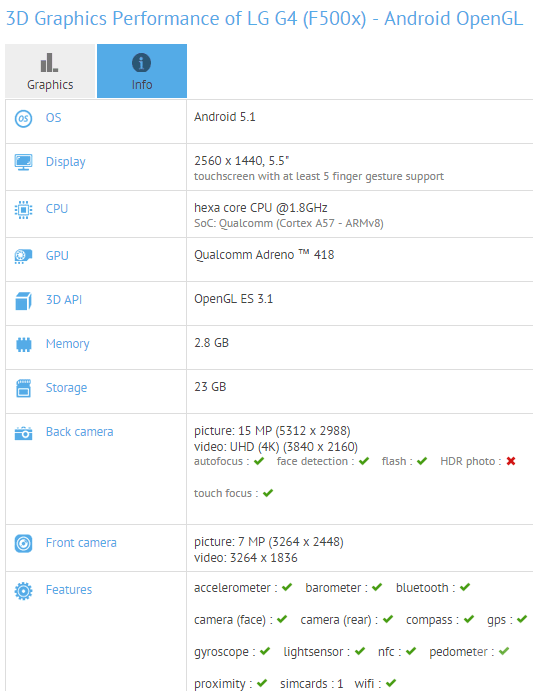Click the 3D API label
533x691 pixels.
tap(64, 300)
